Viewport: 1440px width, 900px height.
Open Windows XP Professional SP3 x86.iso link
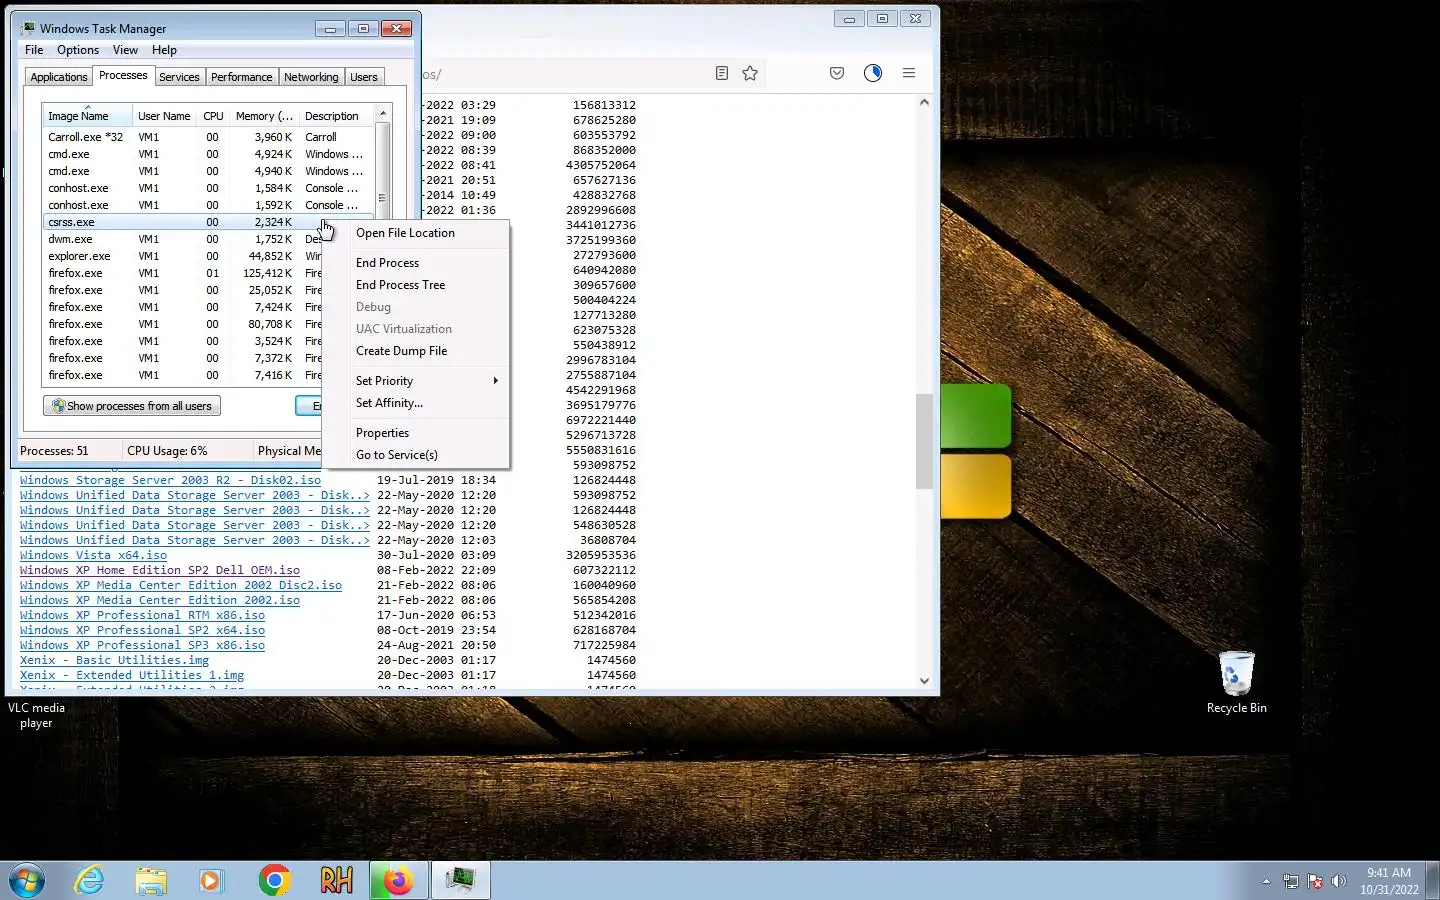tap(142, 645)
